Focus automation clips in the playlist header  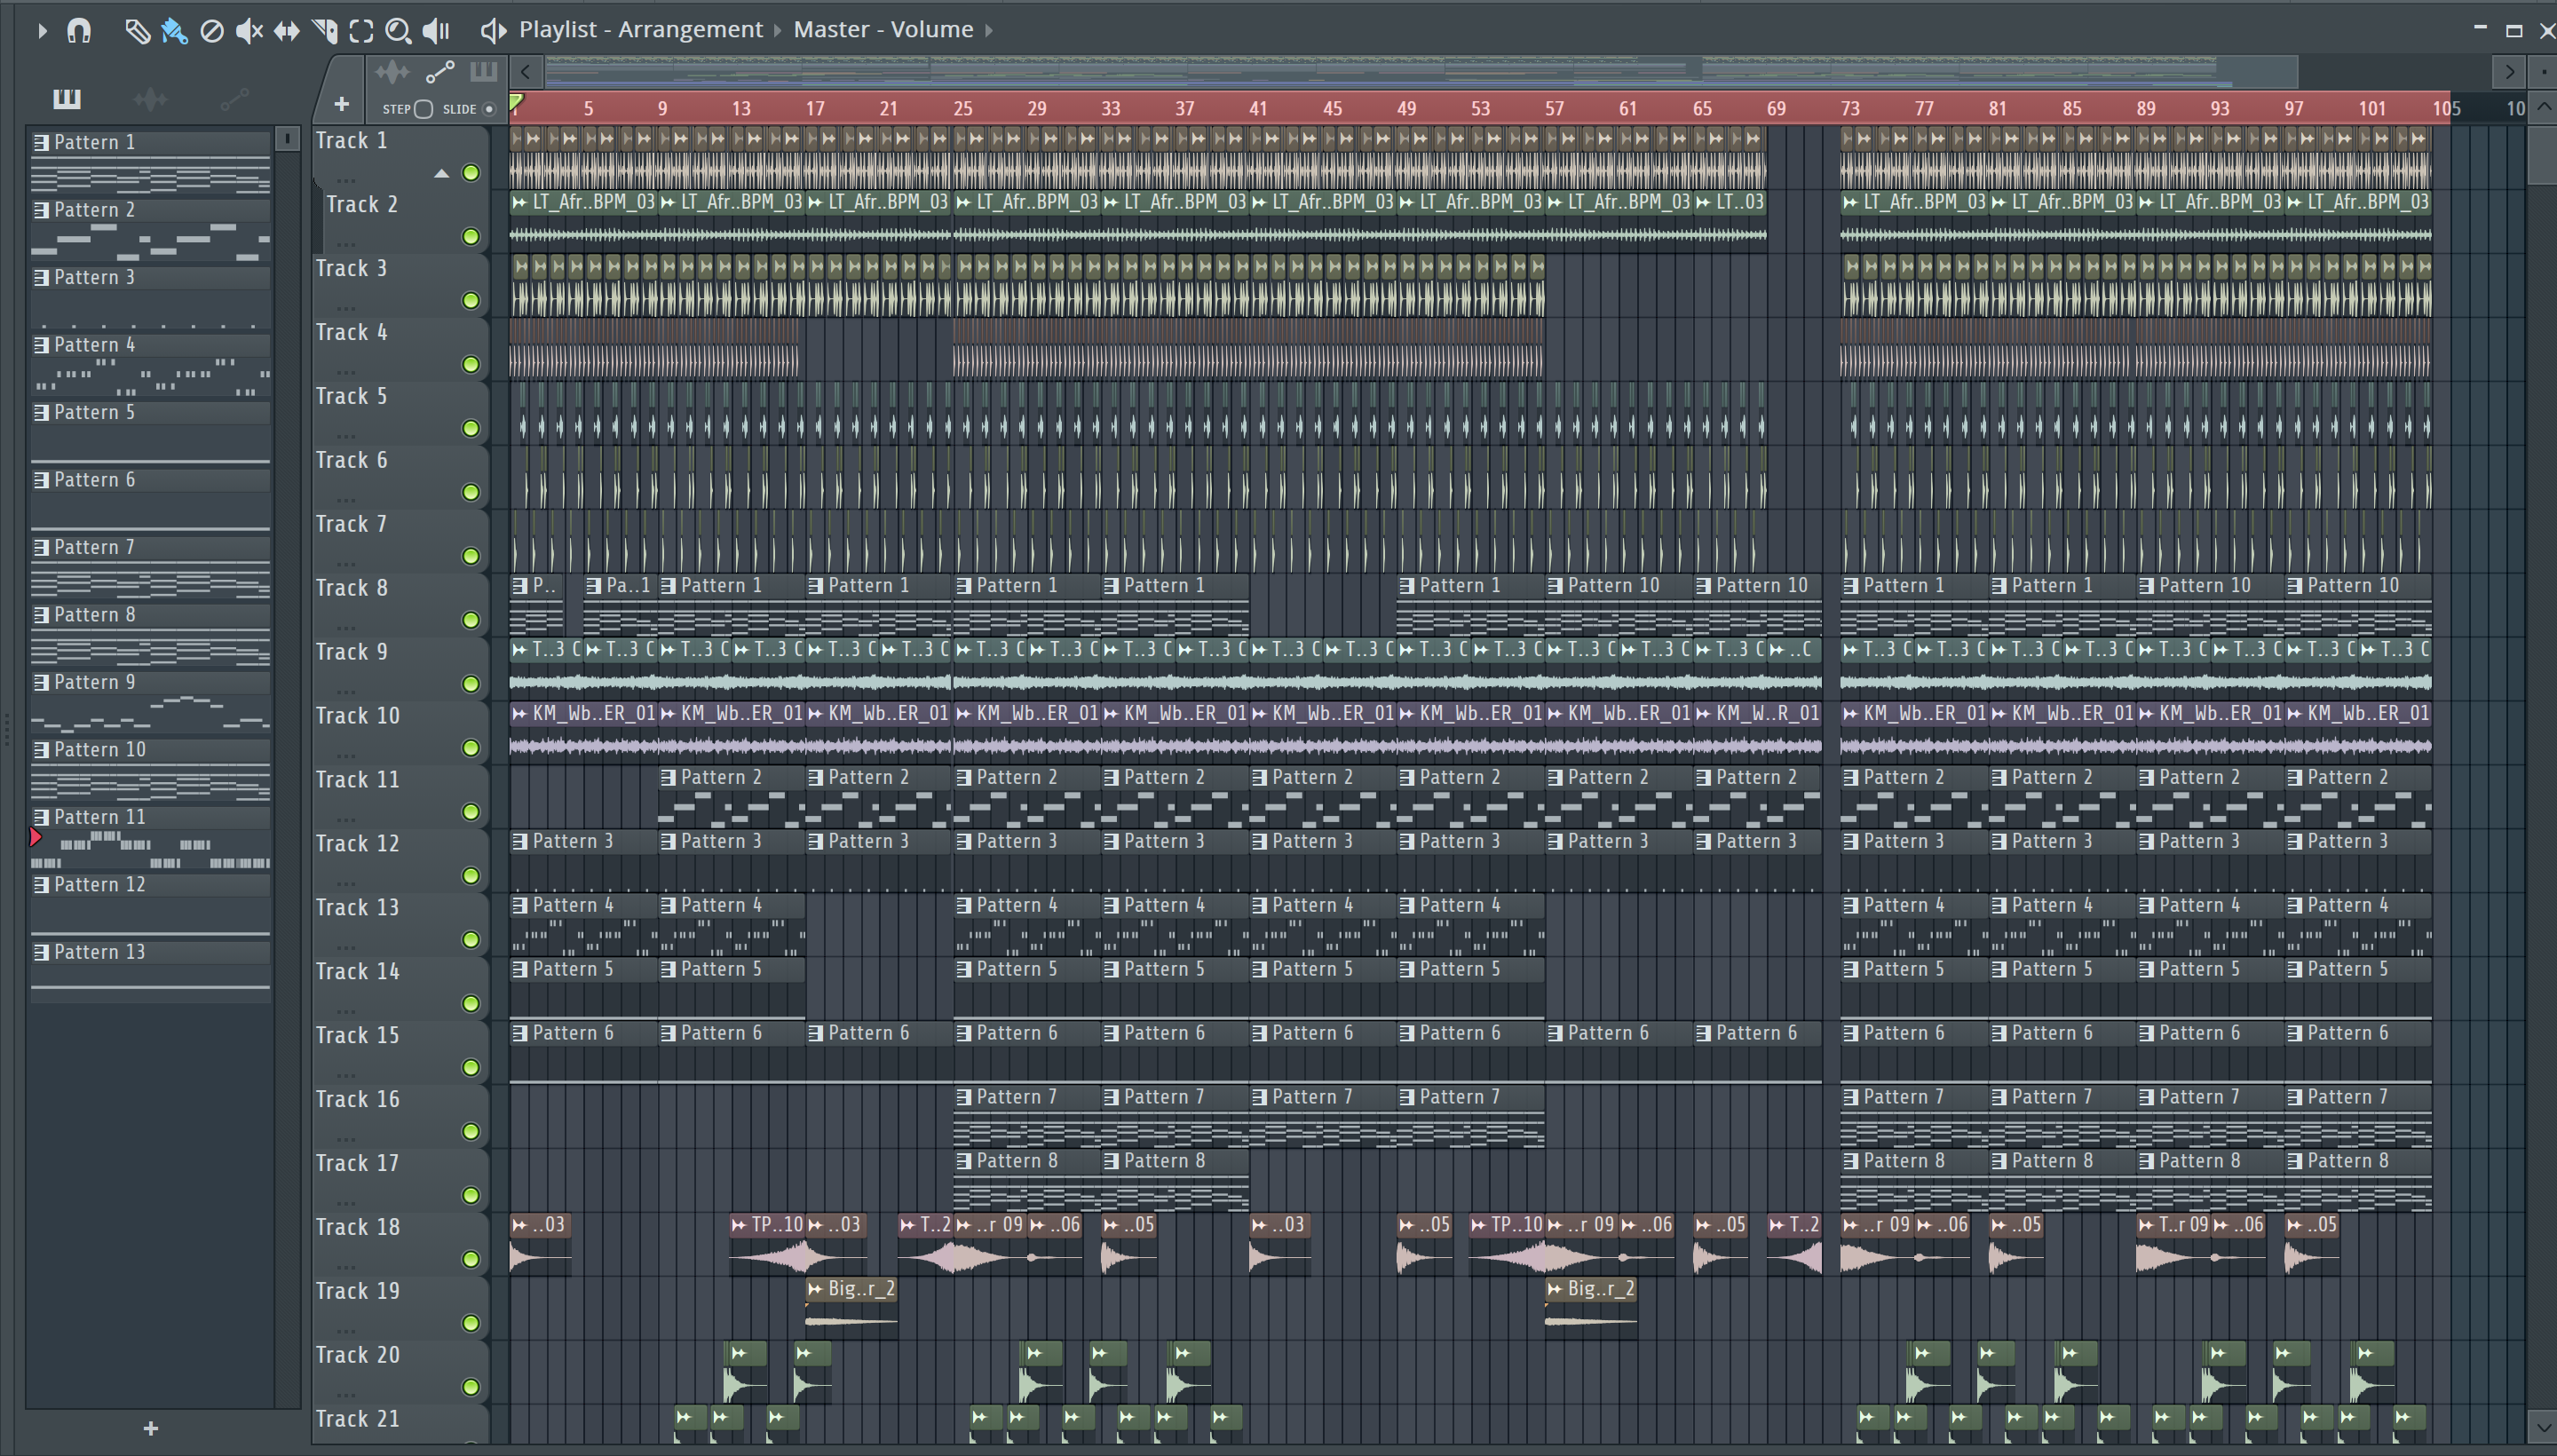440,71
